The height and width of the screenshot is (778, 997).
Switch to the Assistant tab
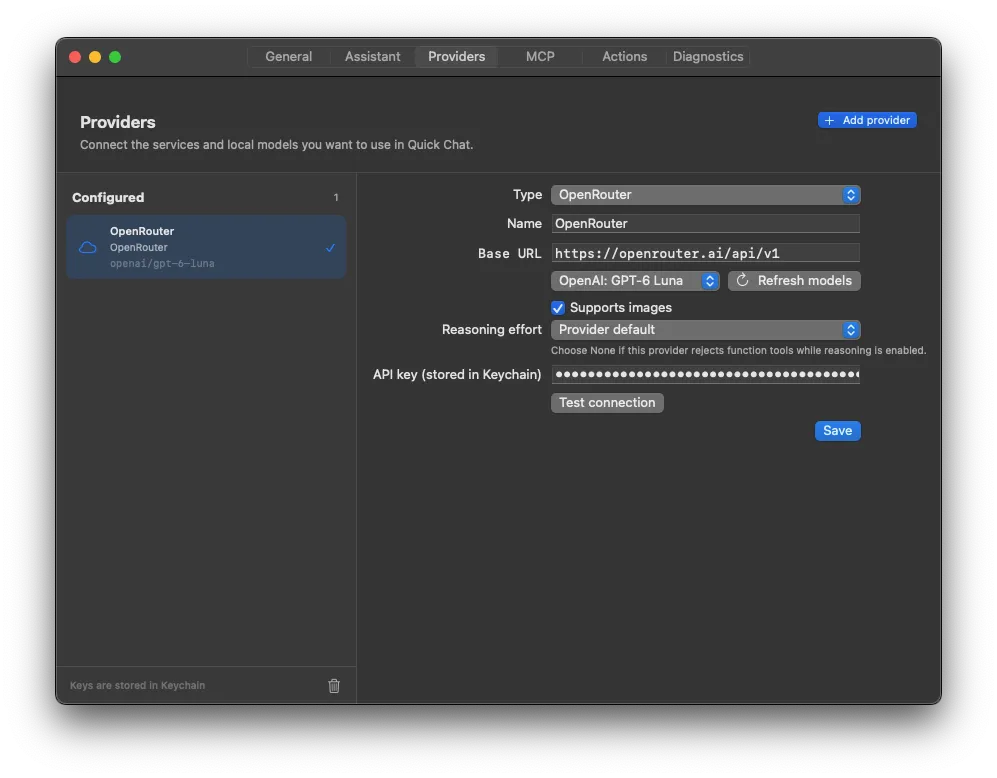tap(373, 57)
